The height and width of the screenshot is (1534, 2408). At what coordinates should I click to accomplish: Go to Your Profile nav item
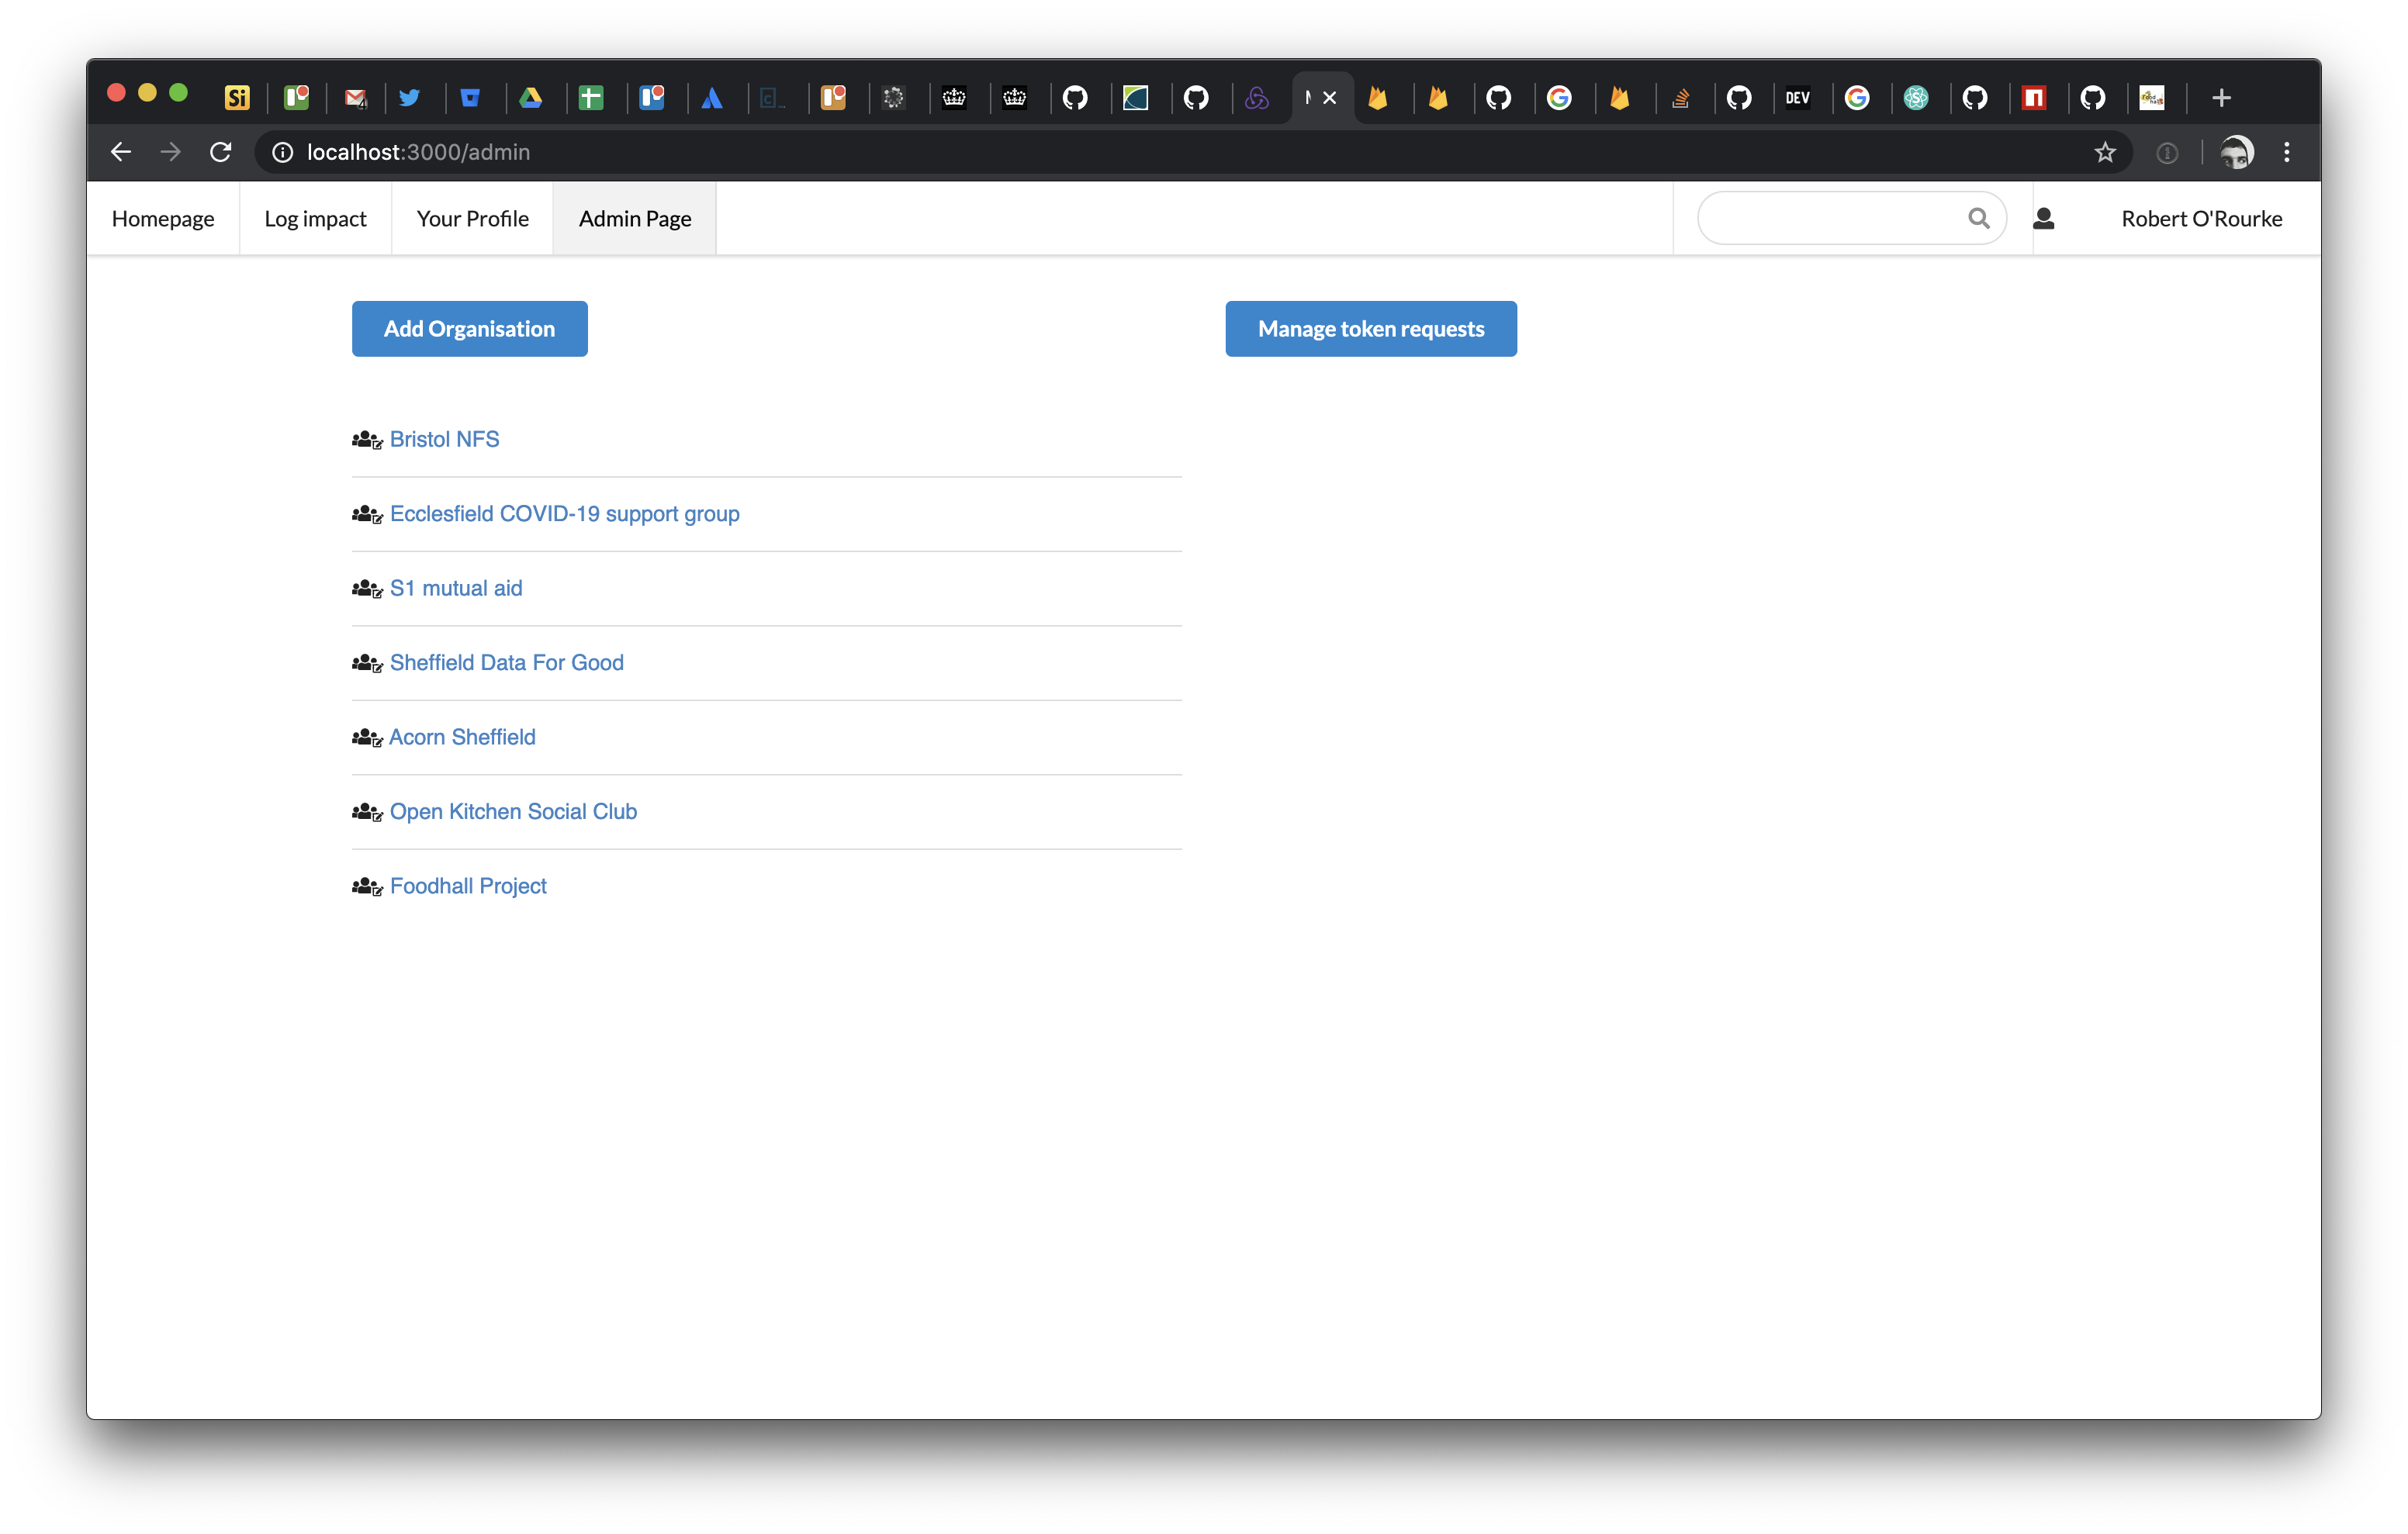[x=472, y=219]
